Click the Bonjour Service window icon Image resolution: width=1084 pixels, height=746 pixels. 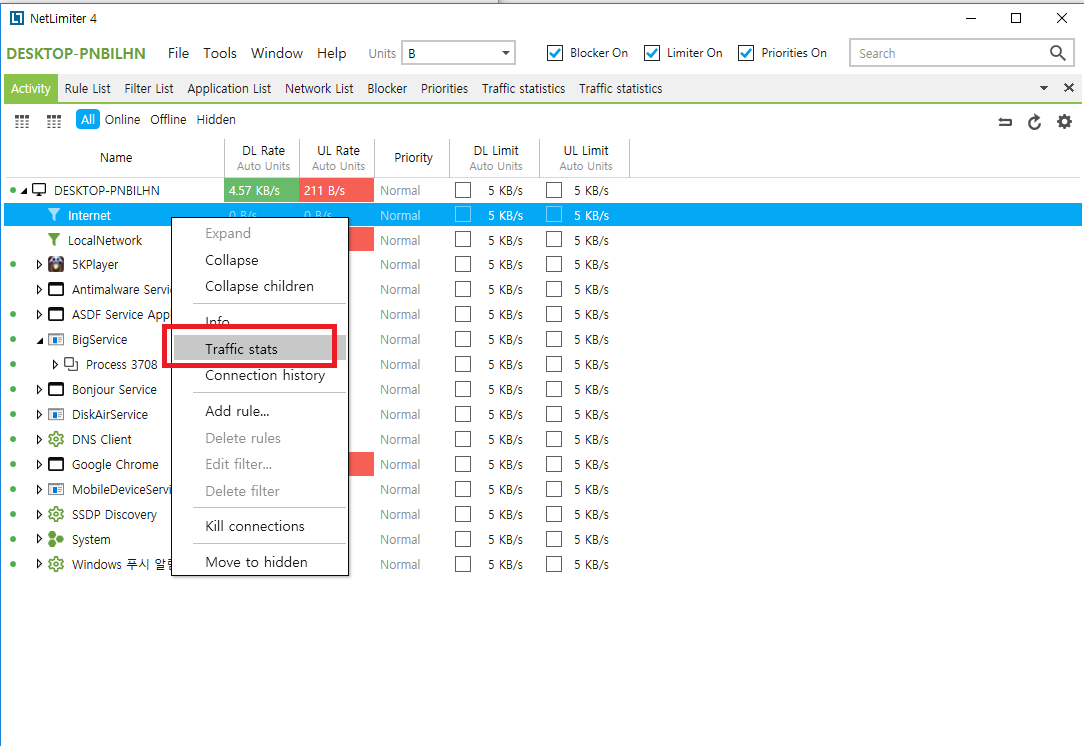(56, 389)
